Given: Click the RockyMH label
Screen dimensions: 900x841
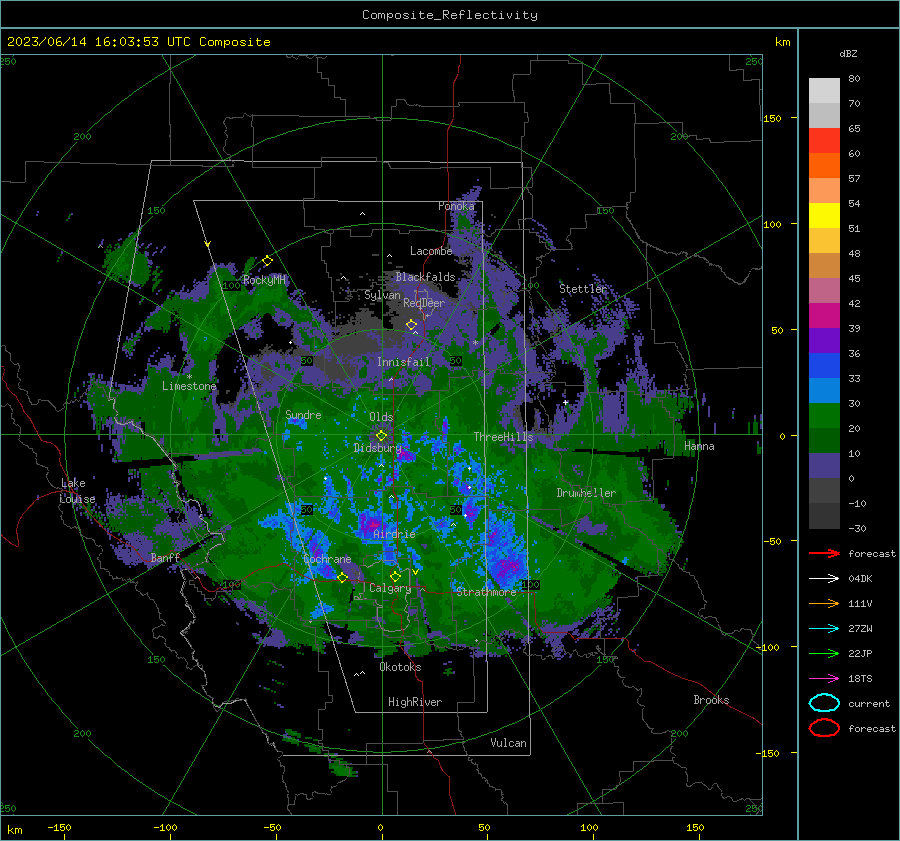Looking at the screenshot, I should coord(264,280).
